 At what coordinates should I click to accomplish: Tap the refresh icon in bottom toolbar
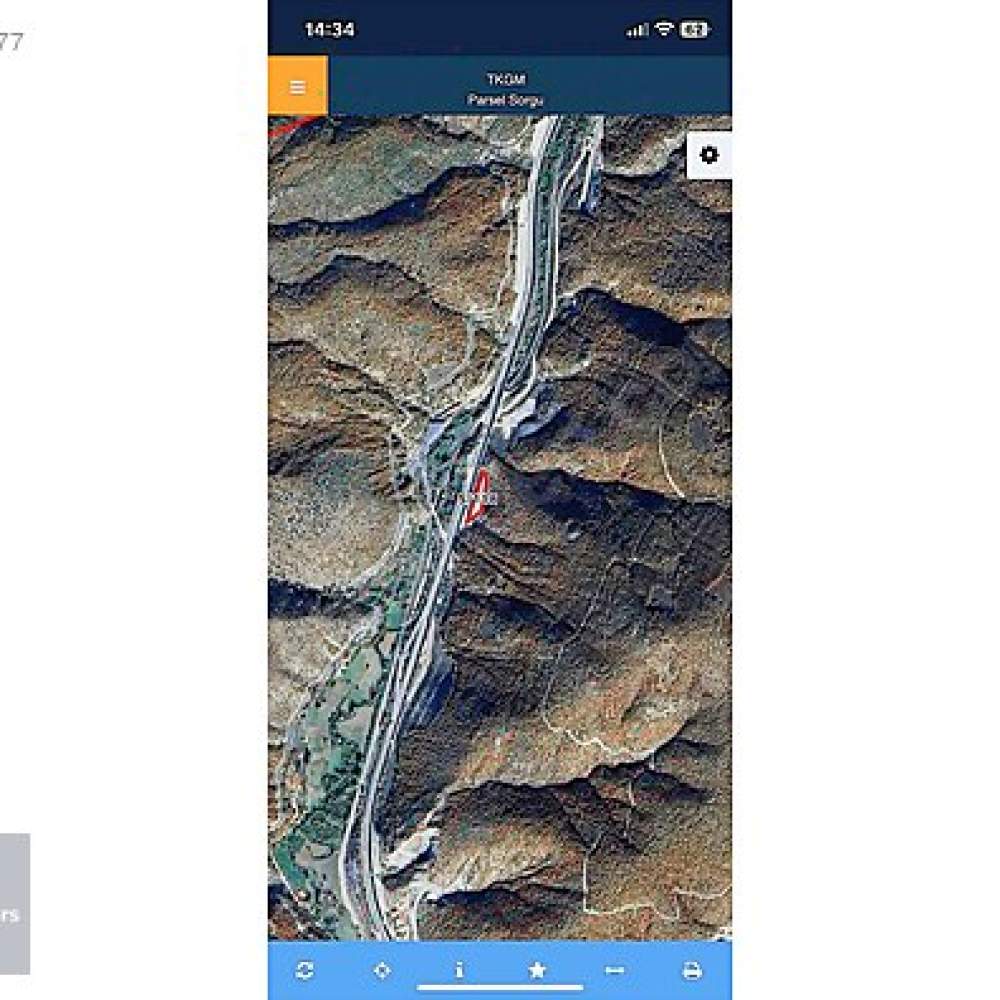click(305, 970)
